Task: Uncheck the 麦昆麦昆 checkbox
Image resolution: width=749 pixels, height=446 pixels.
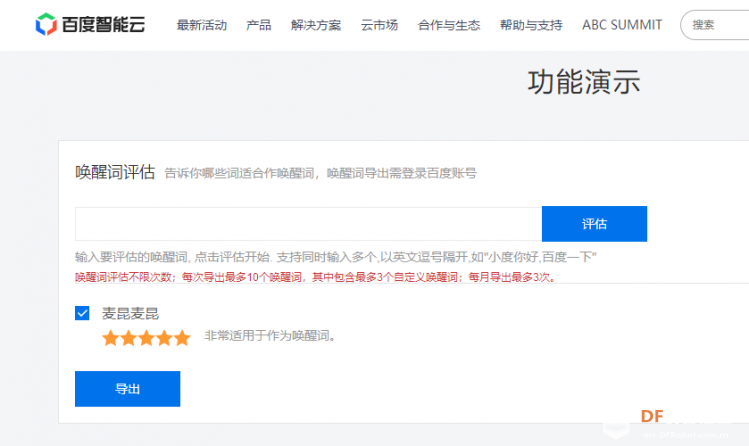Action: pos(82,313)
